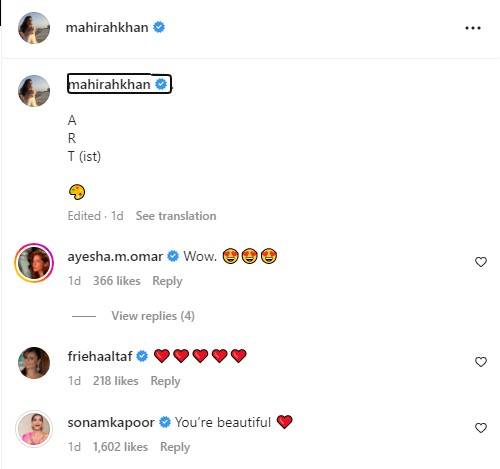View 1,602 likes on sonamkapoor's comment
500x469 pixels.
coord(120,447)
